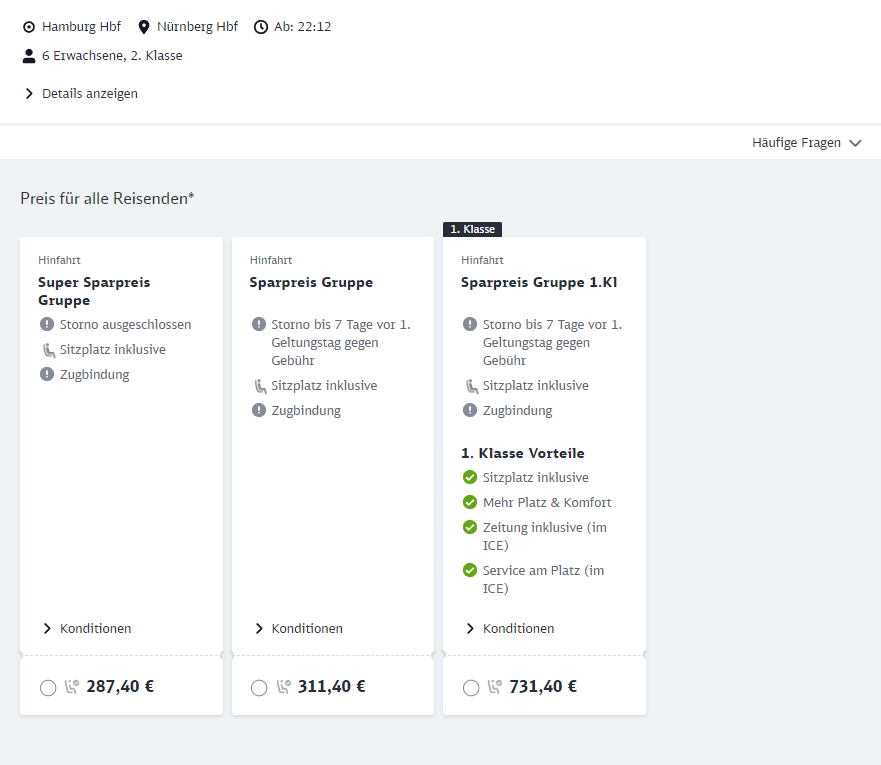Viewport: 881px width, 765px height.
Task: Expand Konditionen for Sparpreis Gruppe 1.Kl
Action: 510,629
